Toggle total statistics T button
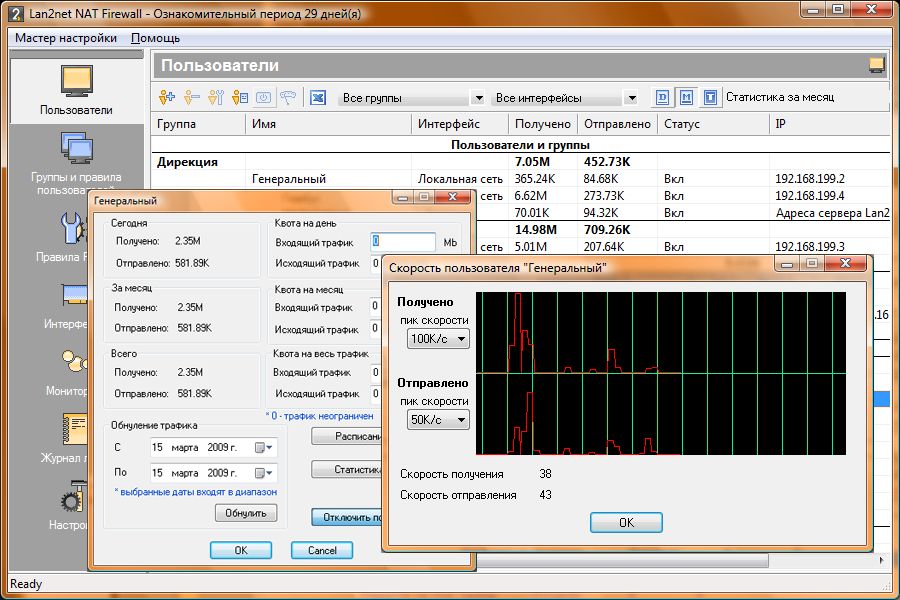 point(710,98)
